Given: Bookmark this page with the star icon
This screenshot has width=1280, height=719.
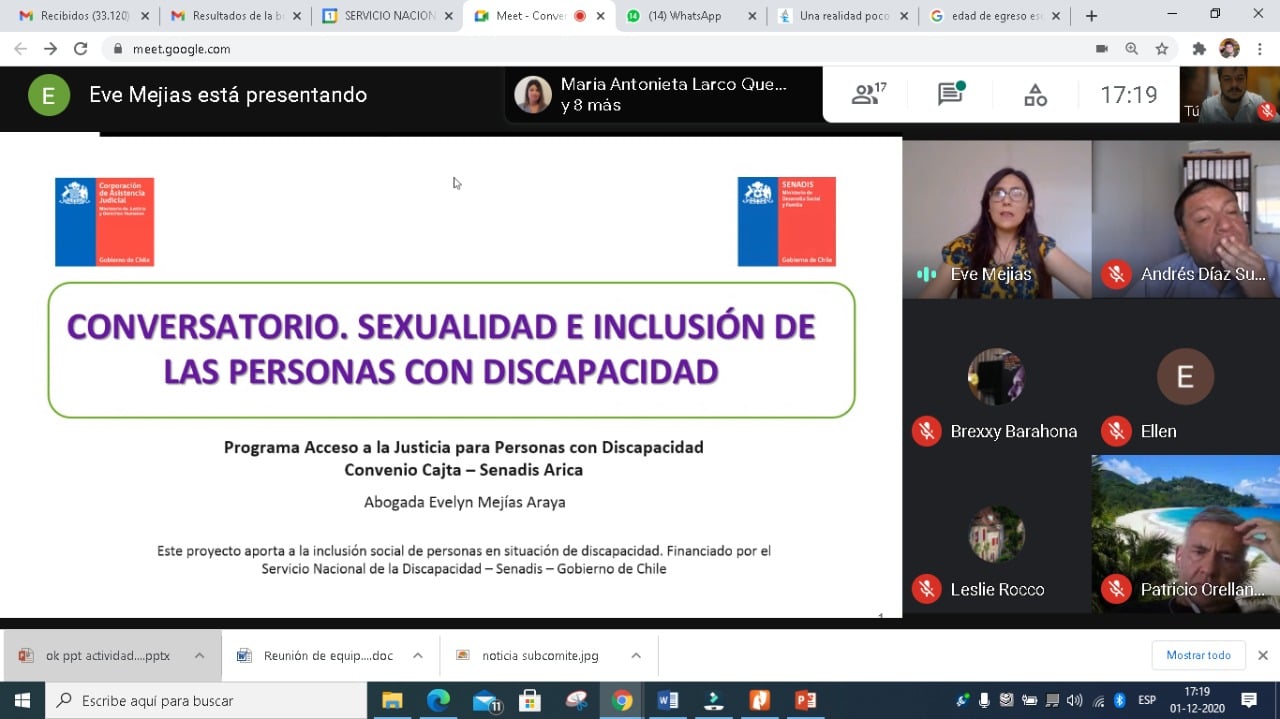Looking at the screenshot, I should tap(1162, 49).
